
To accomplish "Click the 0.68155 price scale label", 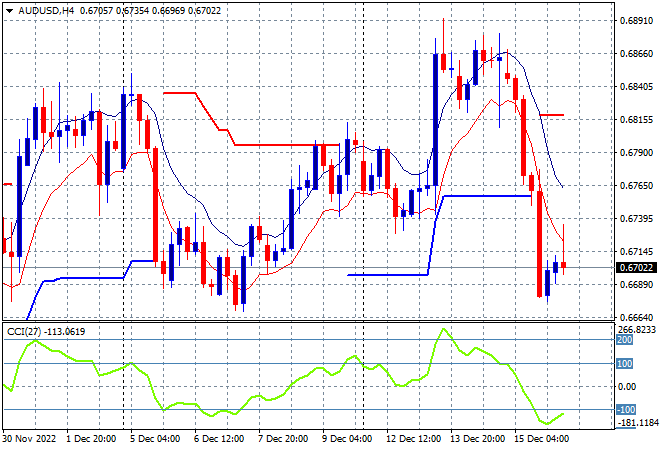I will point(636,120).
